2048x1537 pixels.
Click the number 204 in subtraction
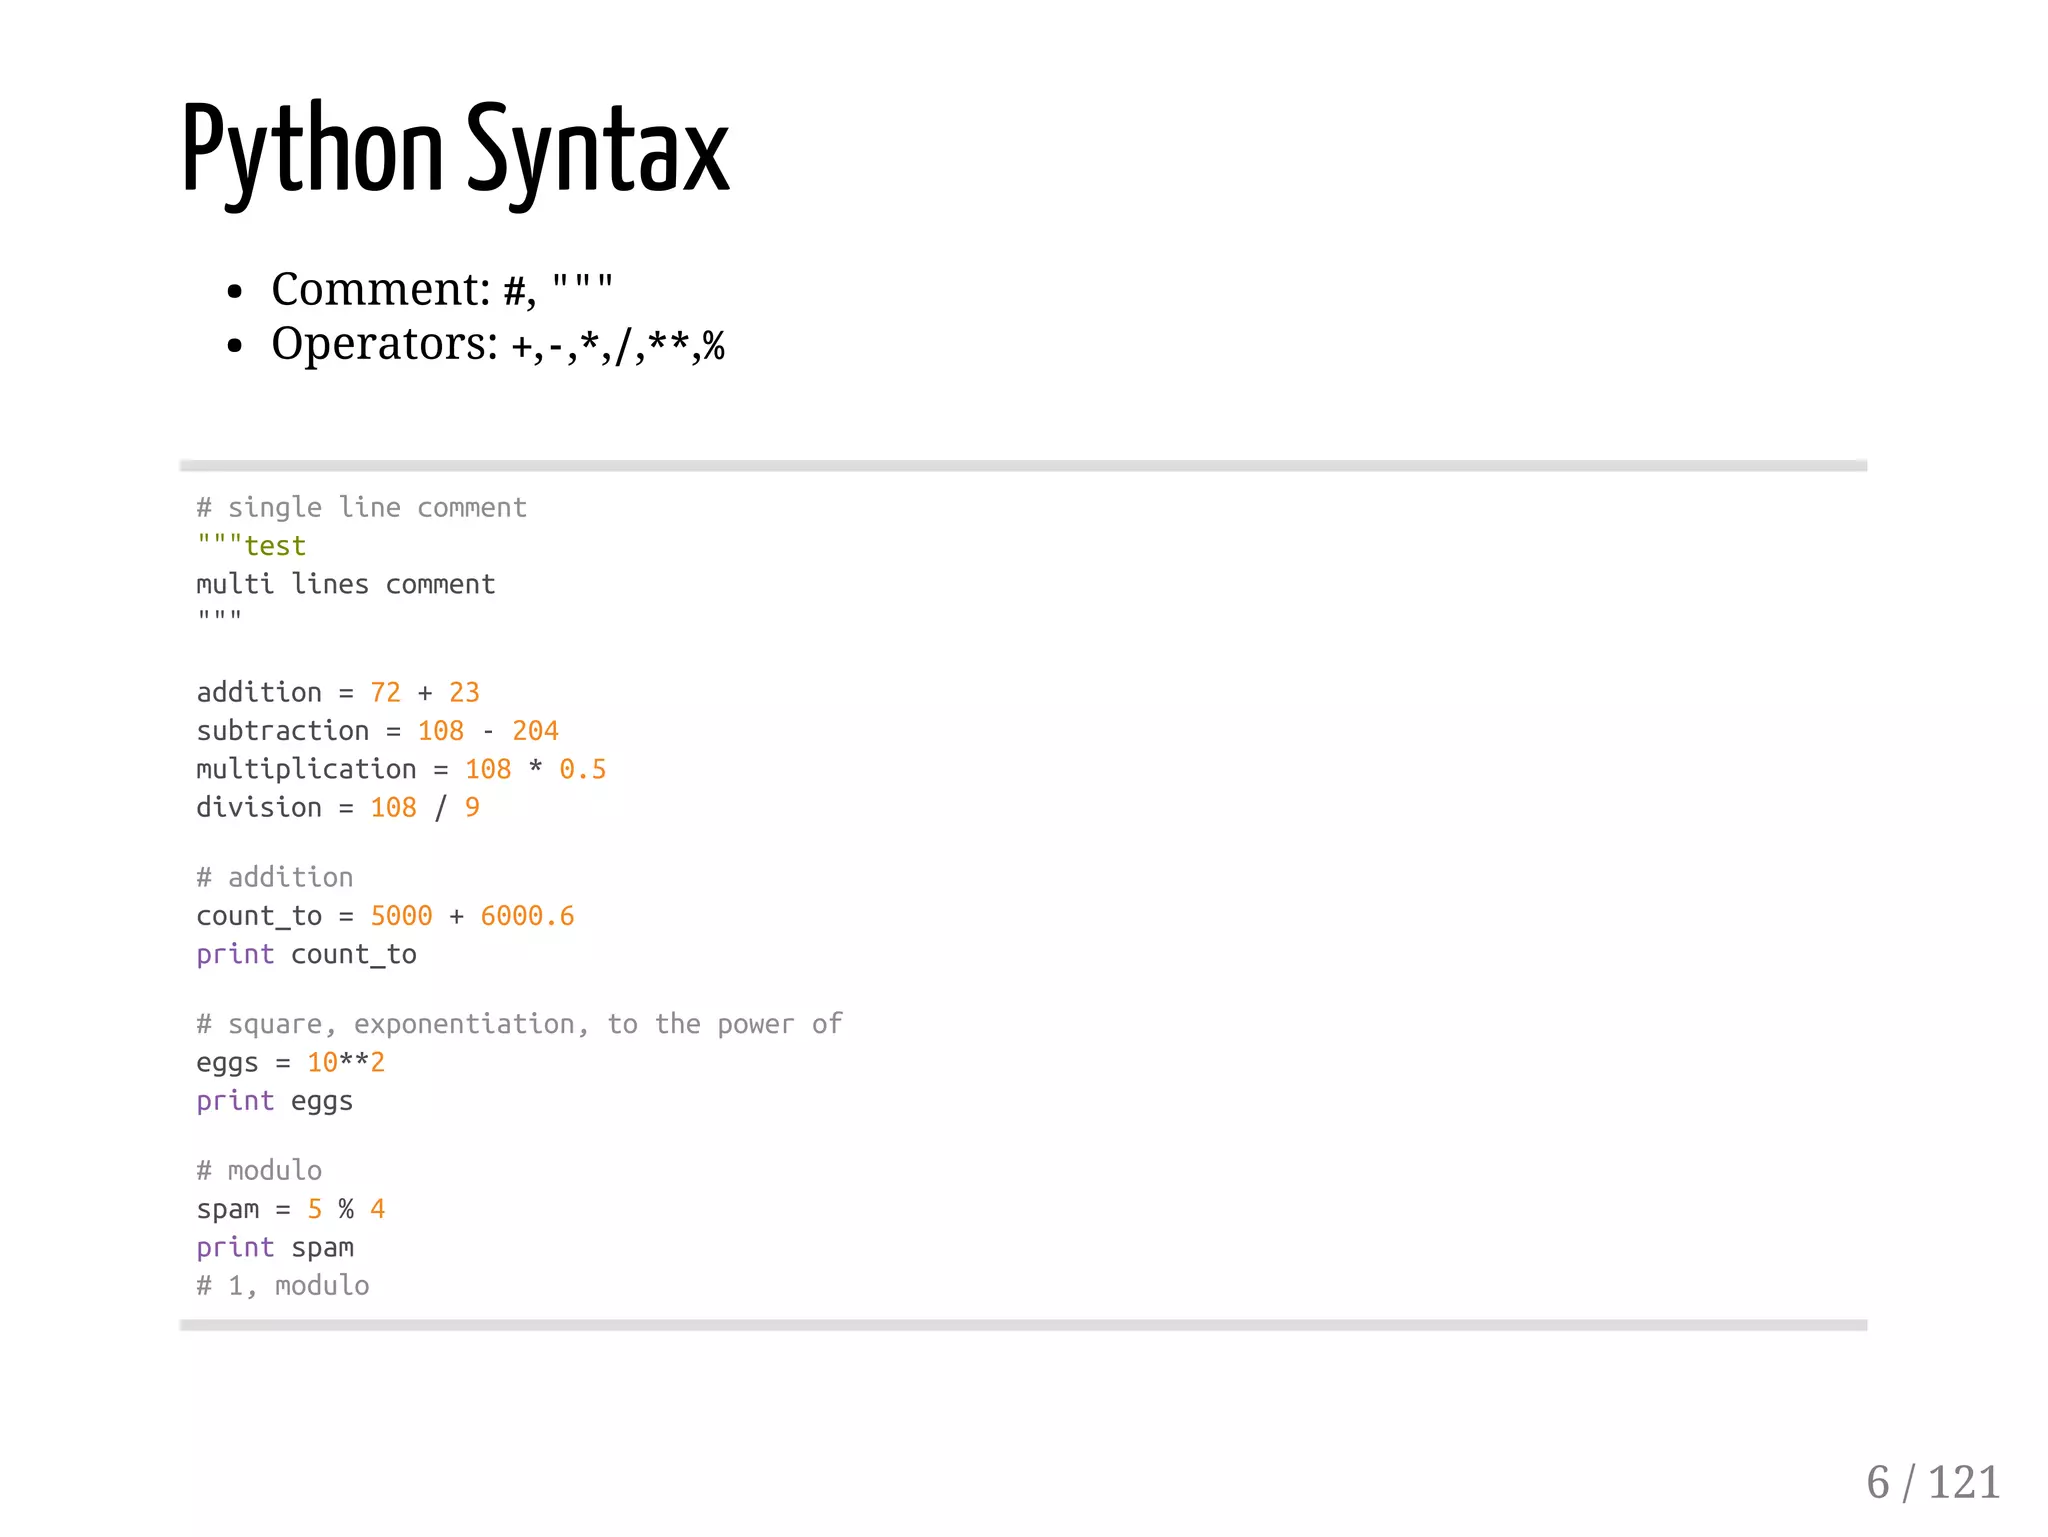click(535, 731)
